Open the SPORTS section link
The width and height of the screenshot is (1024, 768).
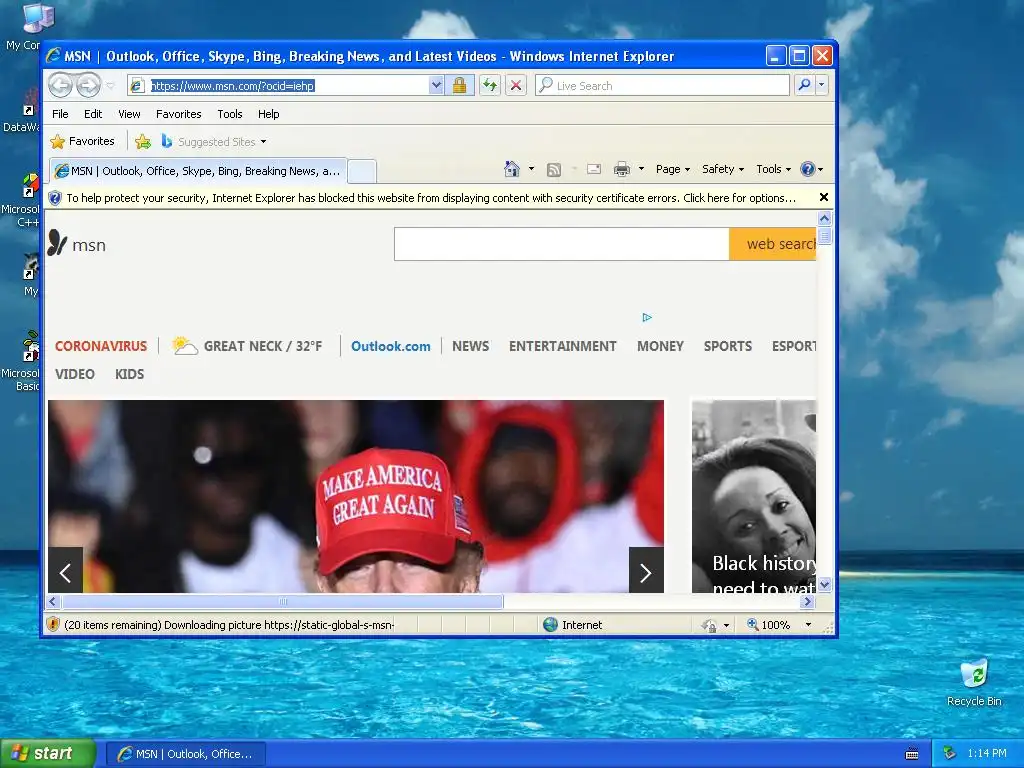(x=728, y=346)
